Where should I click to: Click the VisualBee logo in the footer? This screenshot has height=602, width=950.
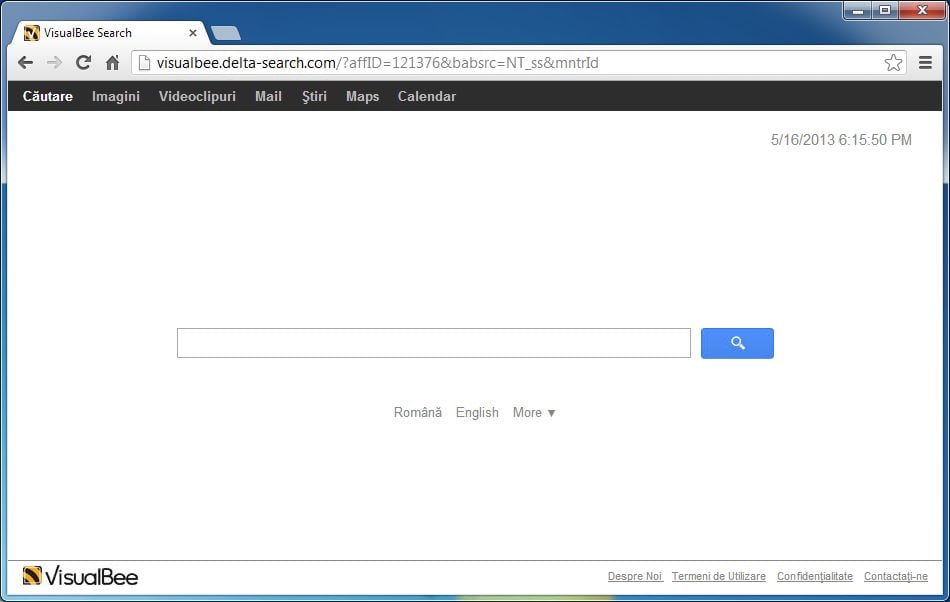click(x=80, y=576)
